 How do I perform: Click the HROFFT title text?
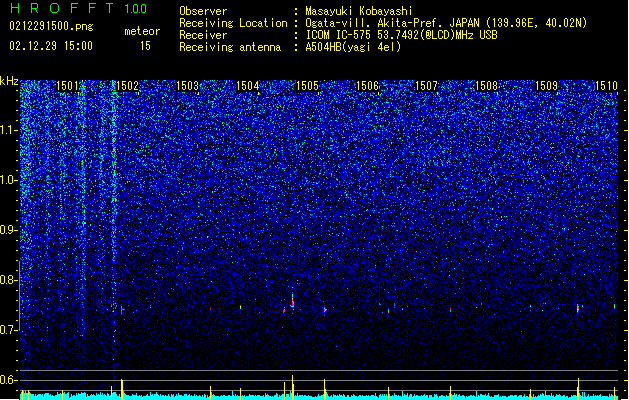[x=62, y=8]
